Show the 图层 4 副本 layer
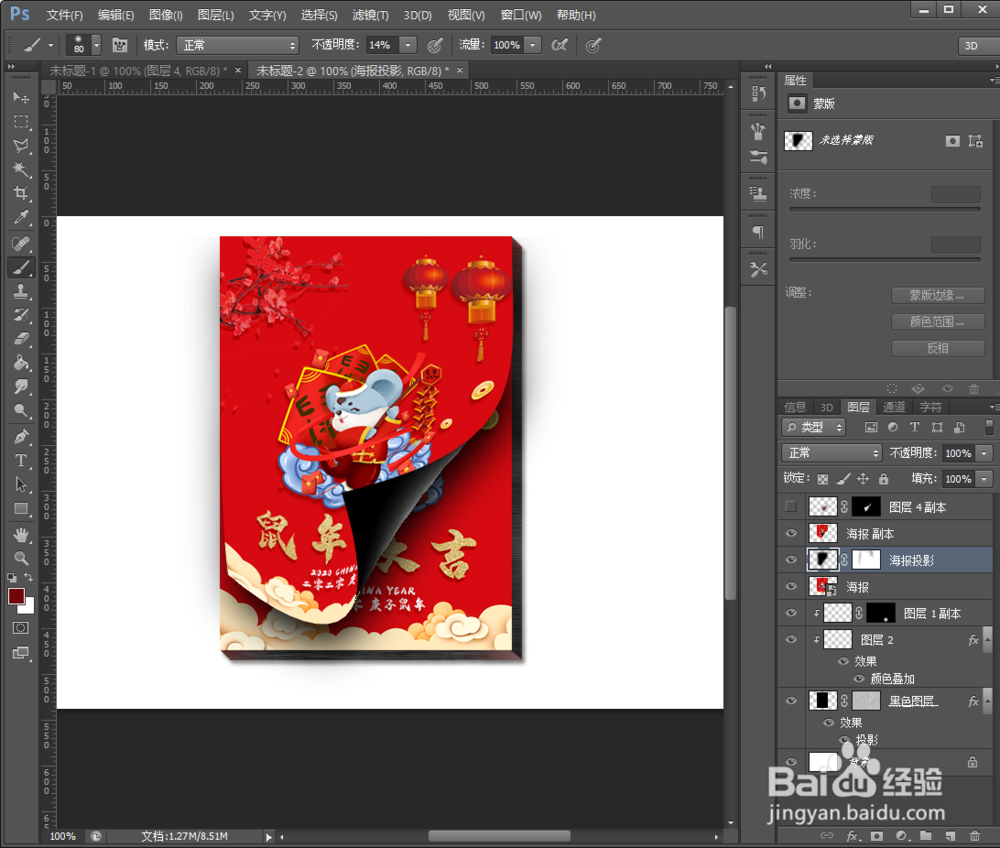The width and height of the screenshot is (1000, 848). click(791, 507)
